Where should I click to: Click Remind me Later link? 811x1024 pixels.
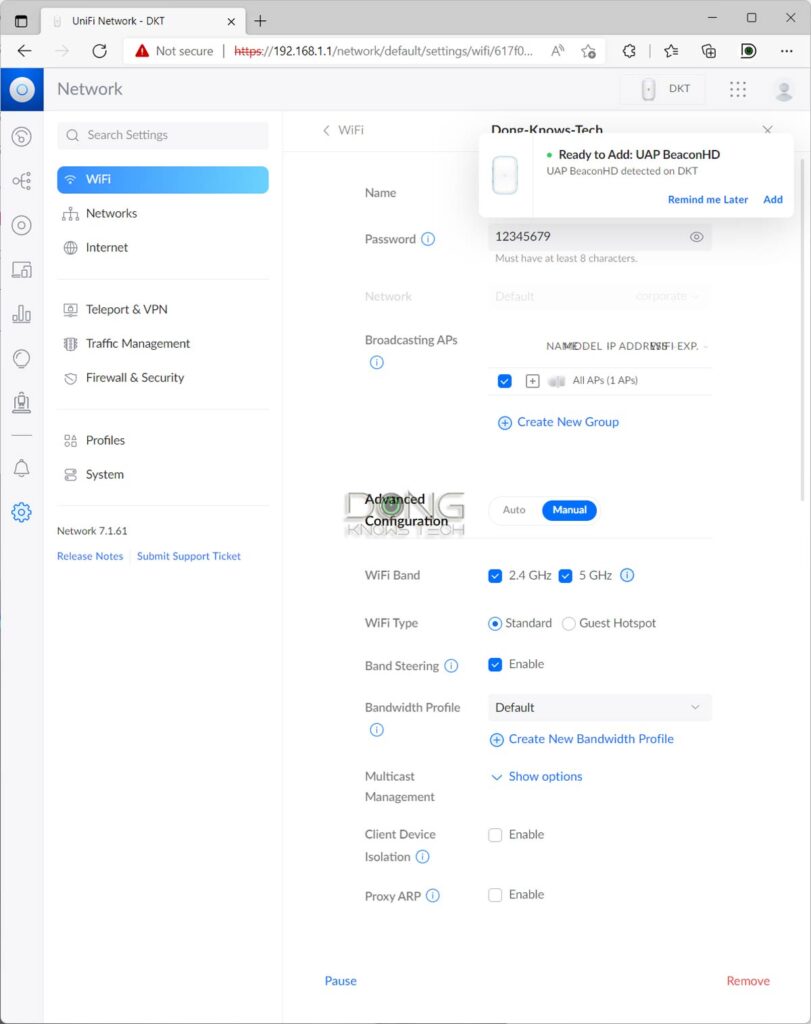coord(708,200)
